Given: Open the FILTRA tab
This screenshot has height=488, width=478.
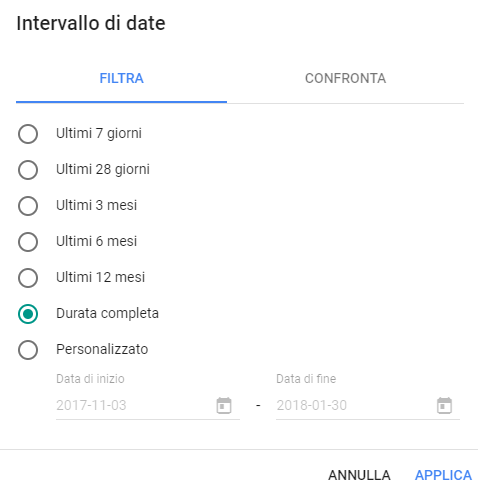Looking at the screenshot, I should click(121, 79).
